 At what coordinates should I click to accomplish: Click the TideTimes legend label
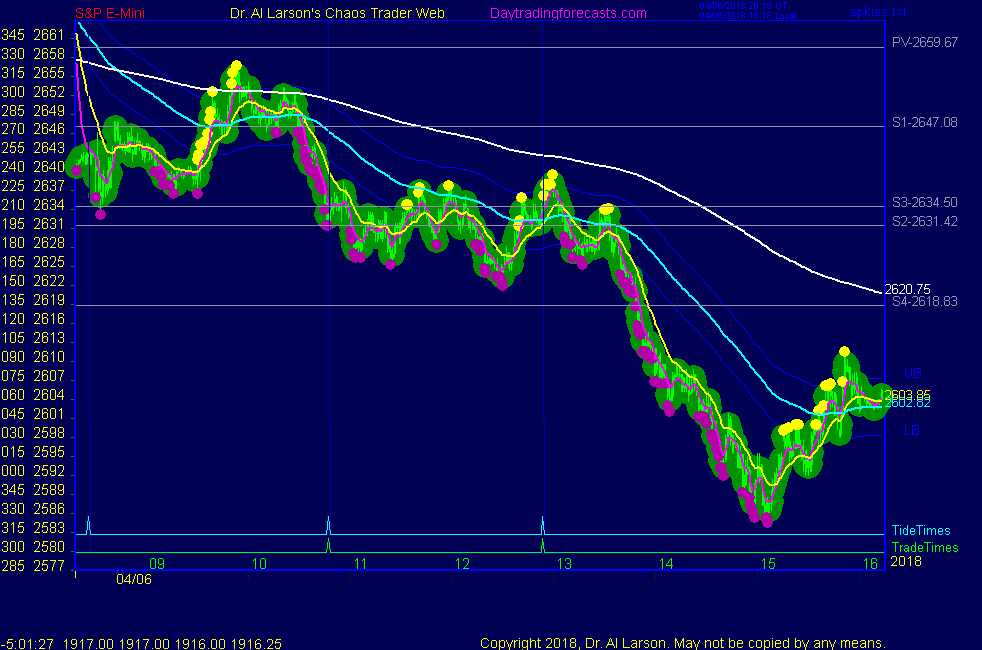click(x=921, y=531)
